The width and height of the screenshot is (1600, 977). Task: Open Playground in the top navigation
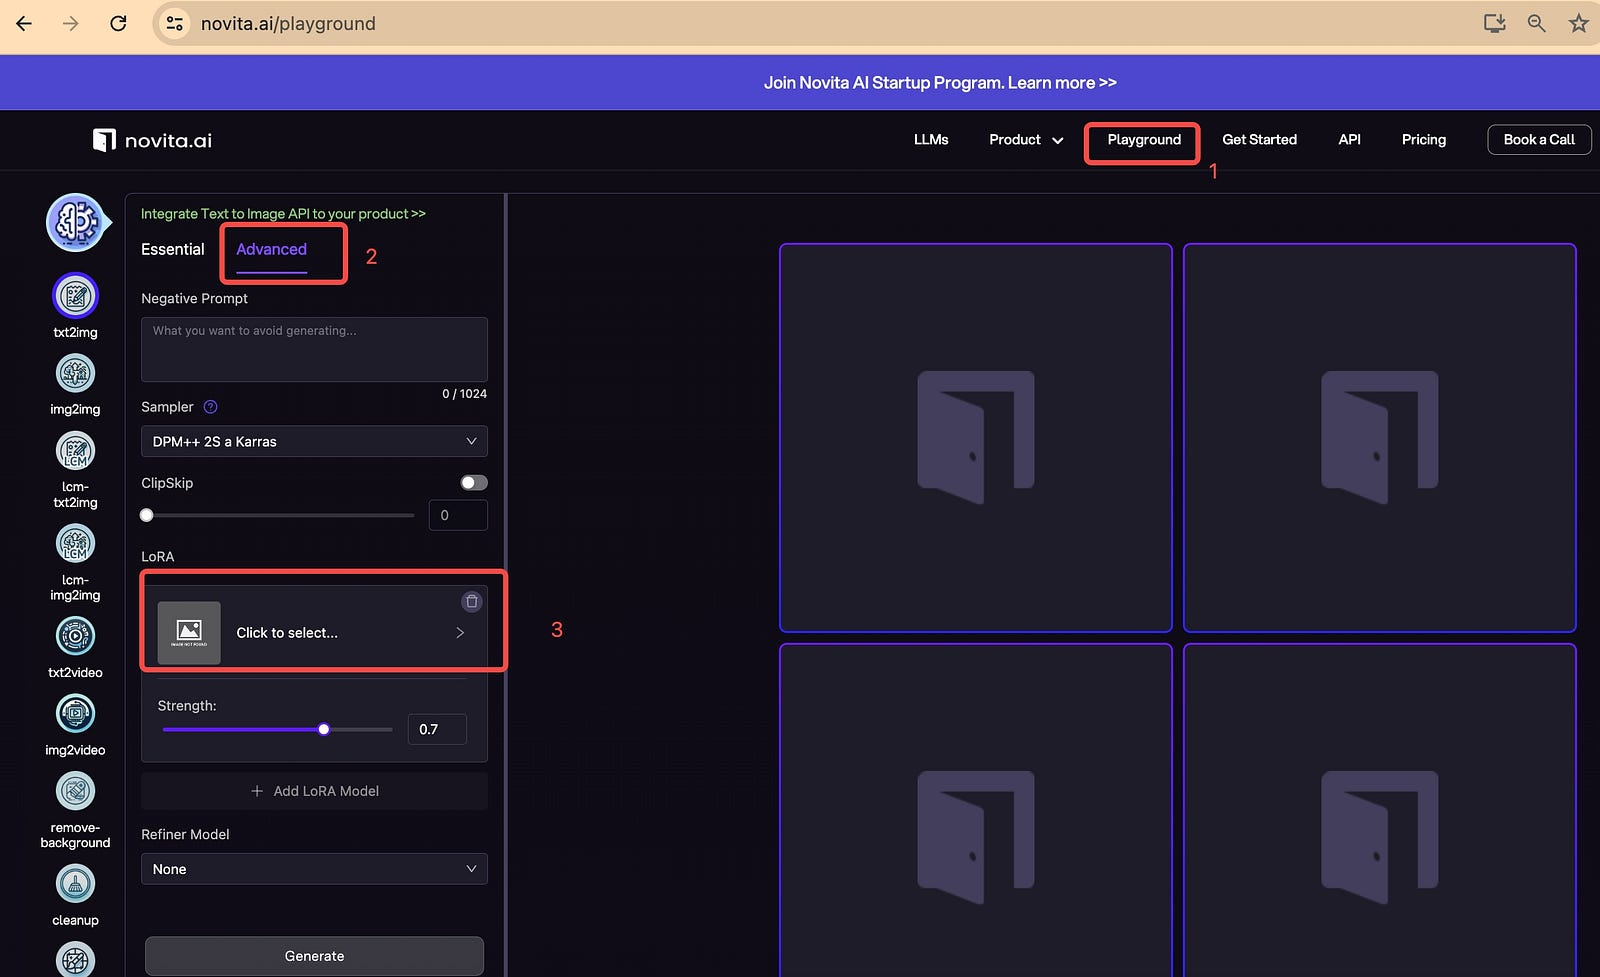click(1144, 140)
